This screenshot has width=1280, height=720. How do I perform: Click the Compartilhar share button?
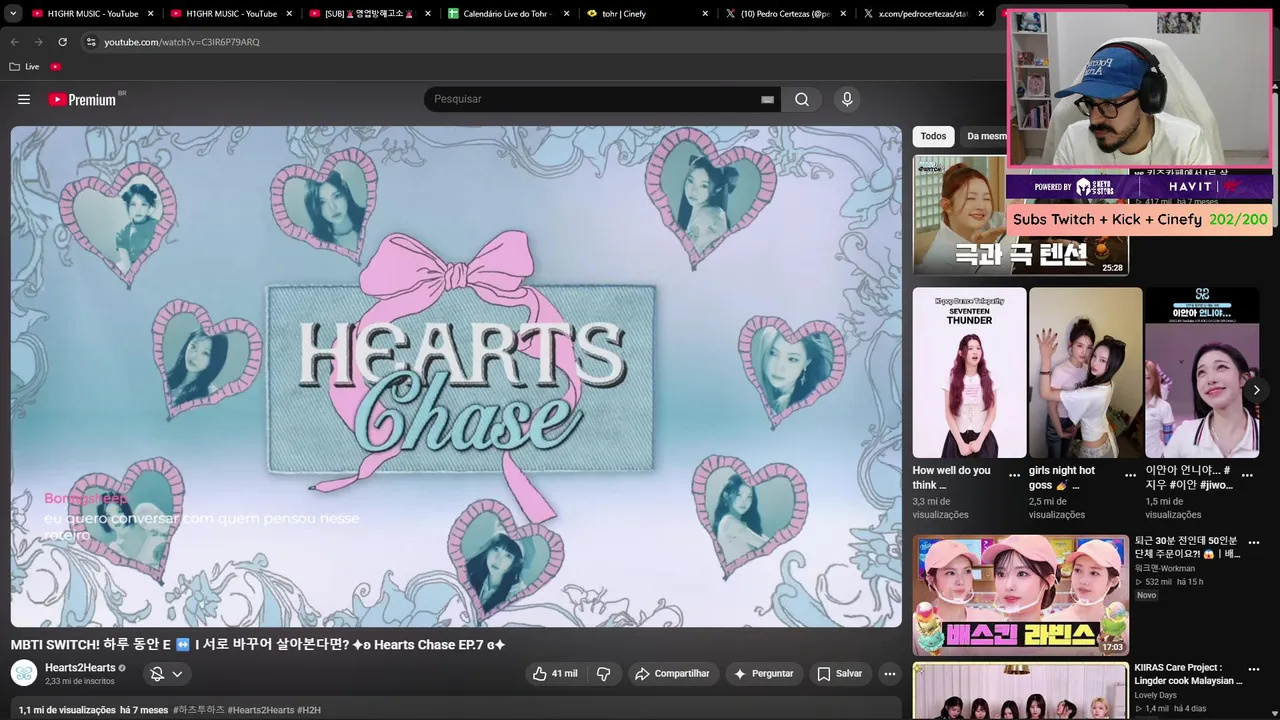[x=672, y=674]
